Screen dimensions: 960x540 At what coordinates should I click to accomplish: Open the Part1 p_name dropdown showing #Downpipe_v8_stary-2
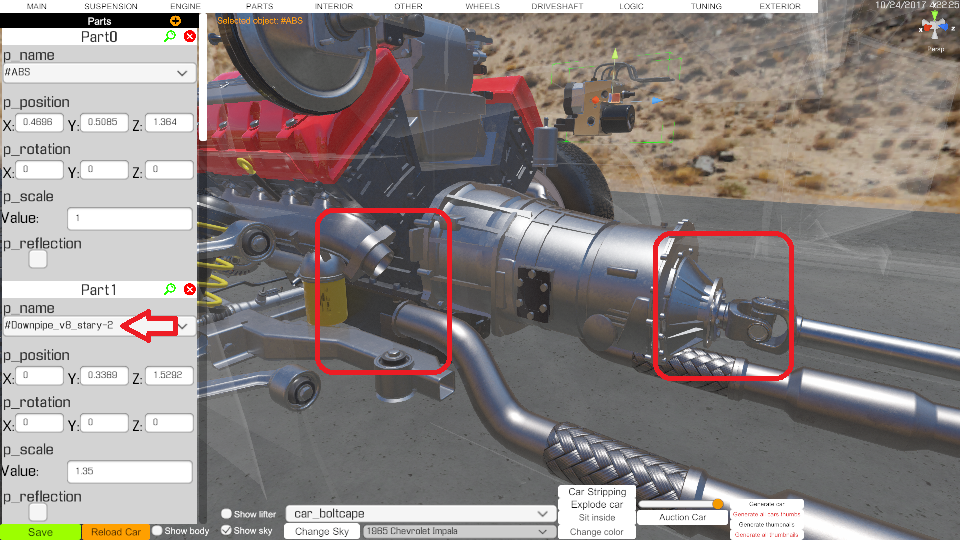pyautogui.click(x=100, y=326)
